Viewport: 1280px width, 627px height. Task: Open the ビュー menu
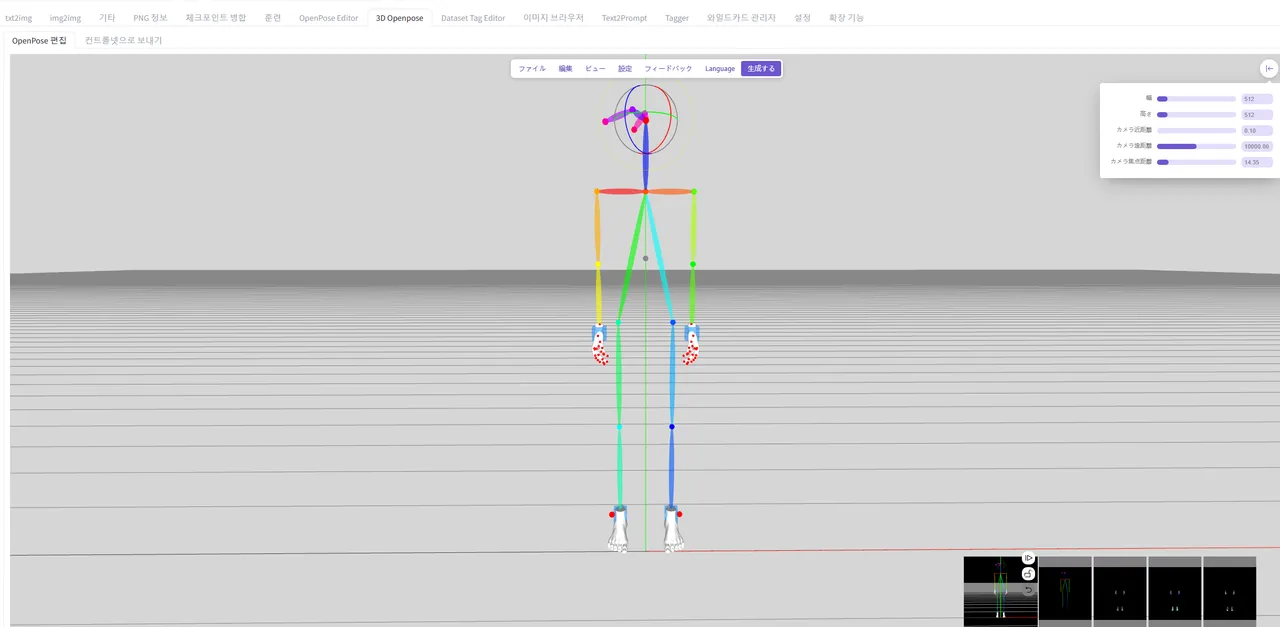pos(595,69)
